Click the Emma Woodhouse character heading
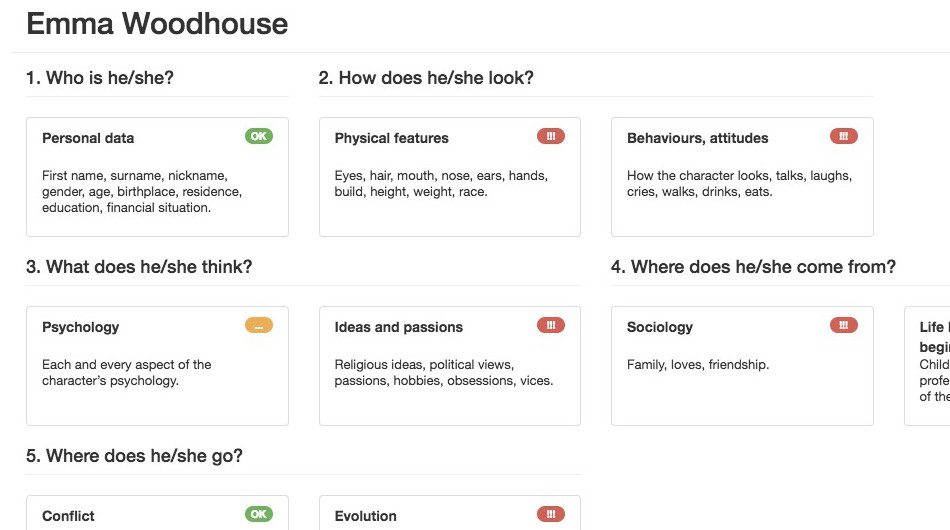The height and width of the screenshot is (530, 950). click(157, 24)
